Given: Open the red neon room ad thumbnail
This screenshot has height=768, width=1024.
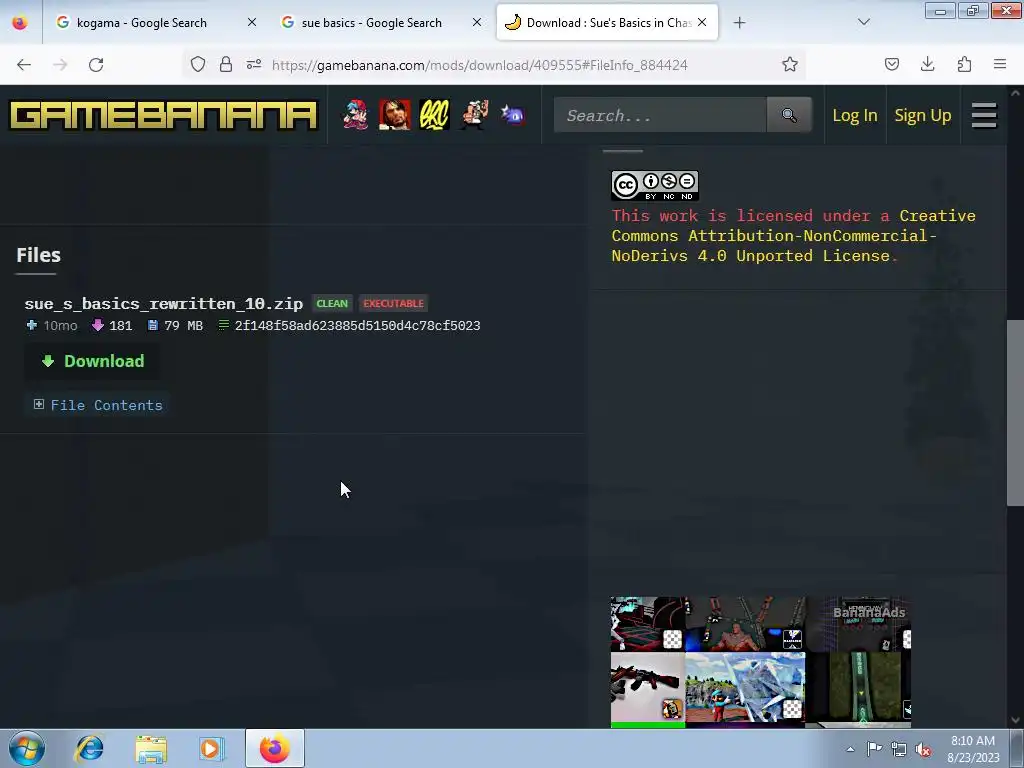Looking at the screenshot, I should (x=648, y=624).
